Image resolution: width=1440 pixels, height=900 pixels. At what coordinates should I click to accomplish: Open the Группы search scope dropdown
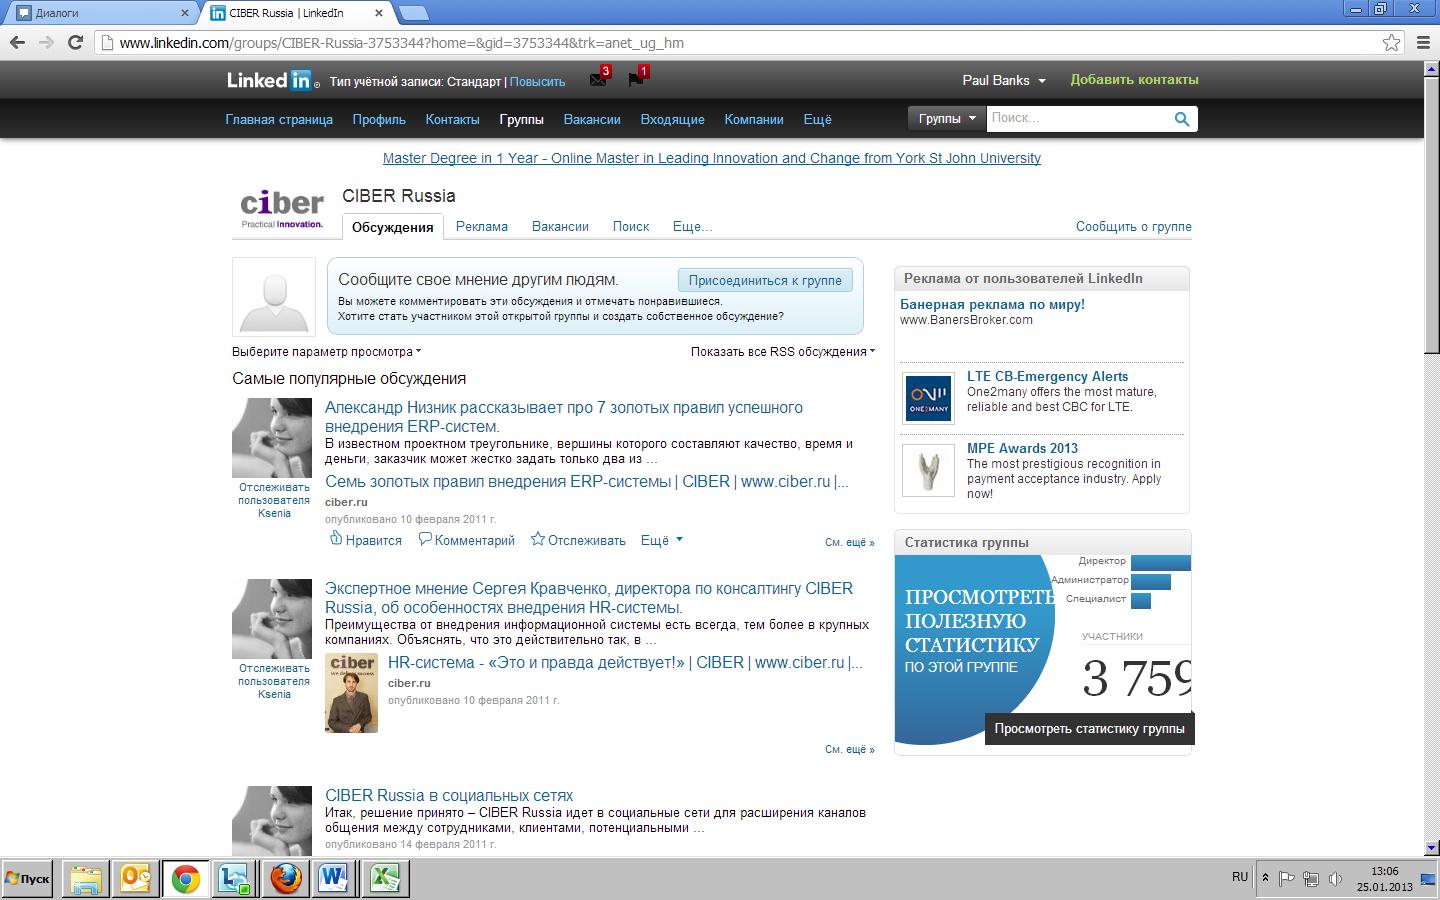click(x=946, y=118)
